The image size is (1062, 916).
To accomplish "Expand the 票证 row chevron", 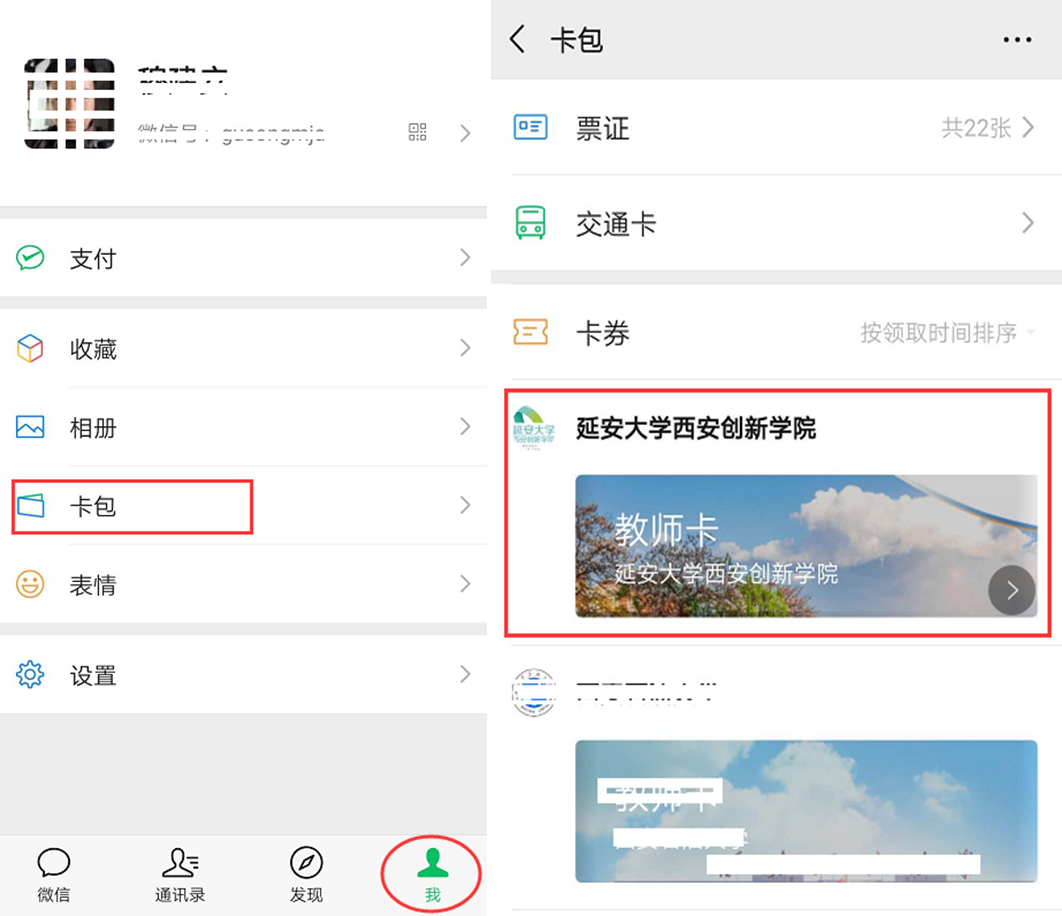I will [1028, 127].
